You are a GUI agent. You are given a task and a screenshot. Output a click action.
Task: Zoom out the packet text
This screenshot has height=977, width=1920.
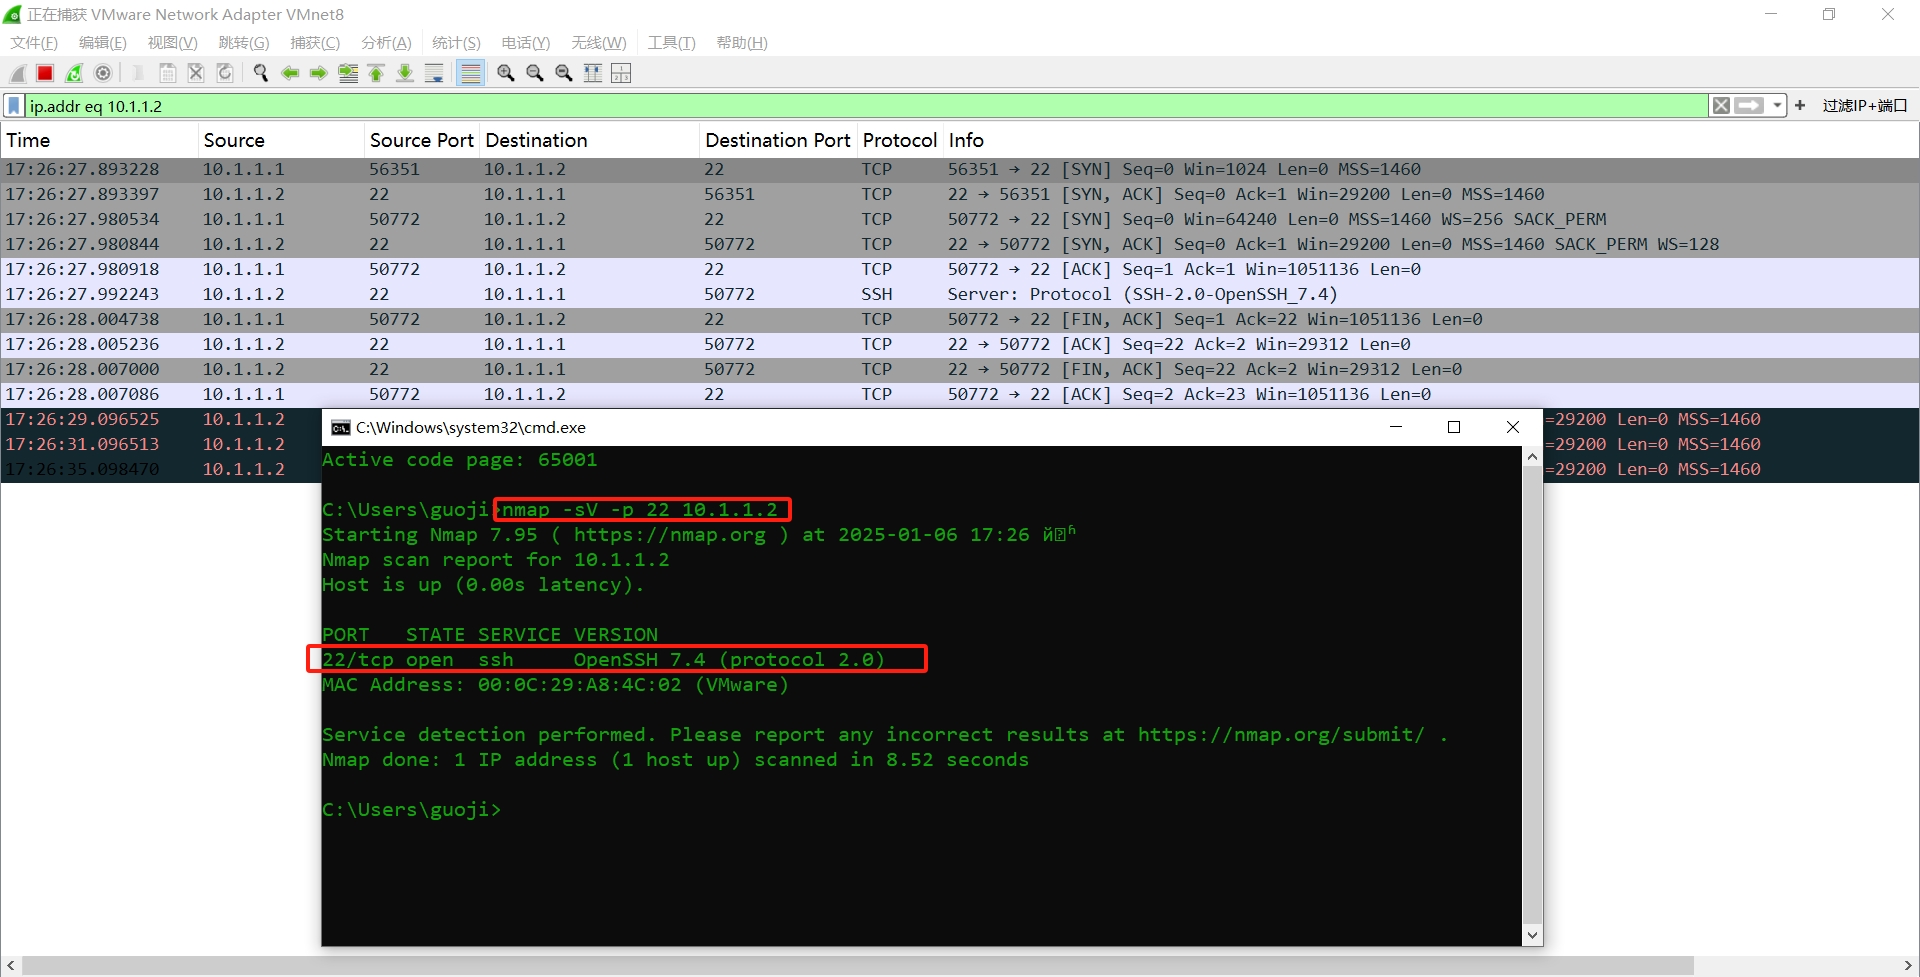[x=535, y=73]
